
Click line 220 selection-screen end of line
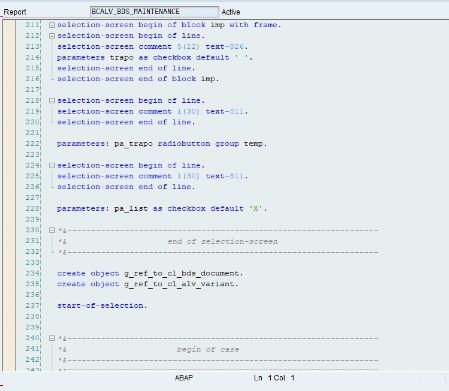126,122
